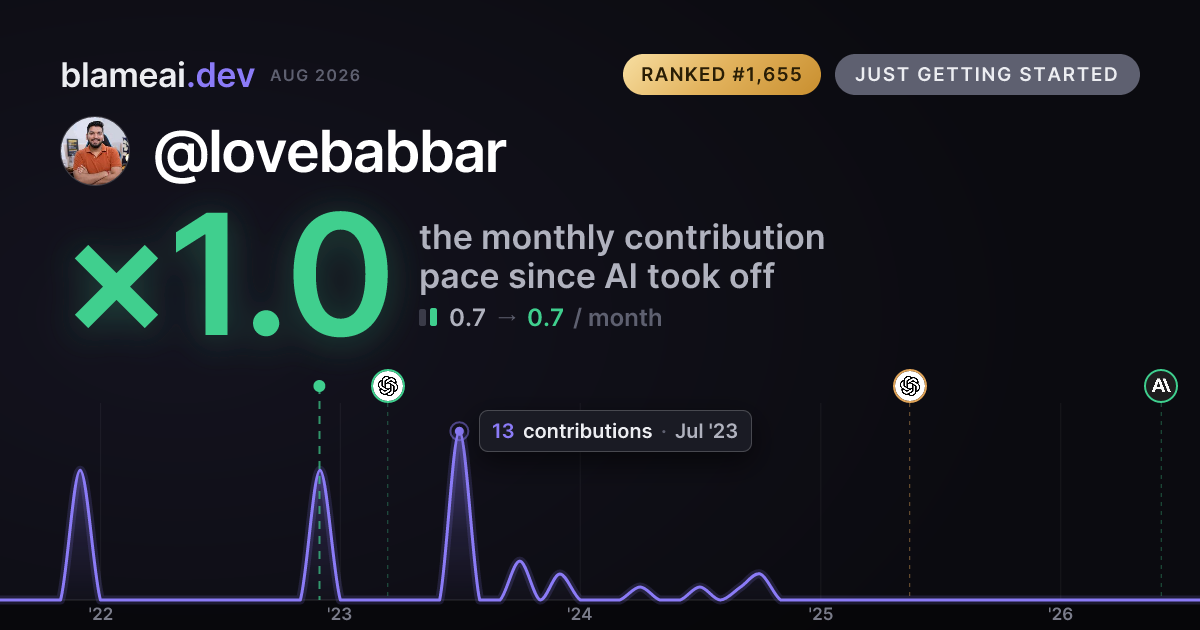Viewport: 1200px width, 630px height.
Task: Click the '26 year axis label
Action: pos(1061,614)
